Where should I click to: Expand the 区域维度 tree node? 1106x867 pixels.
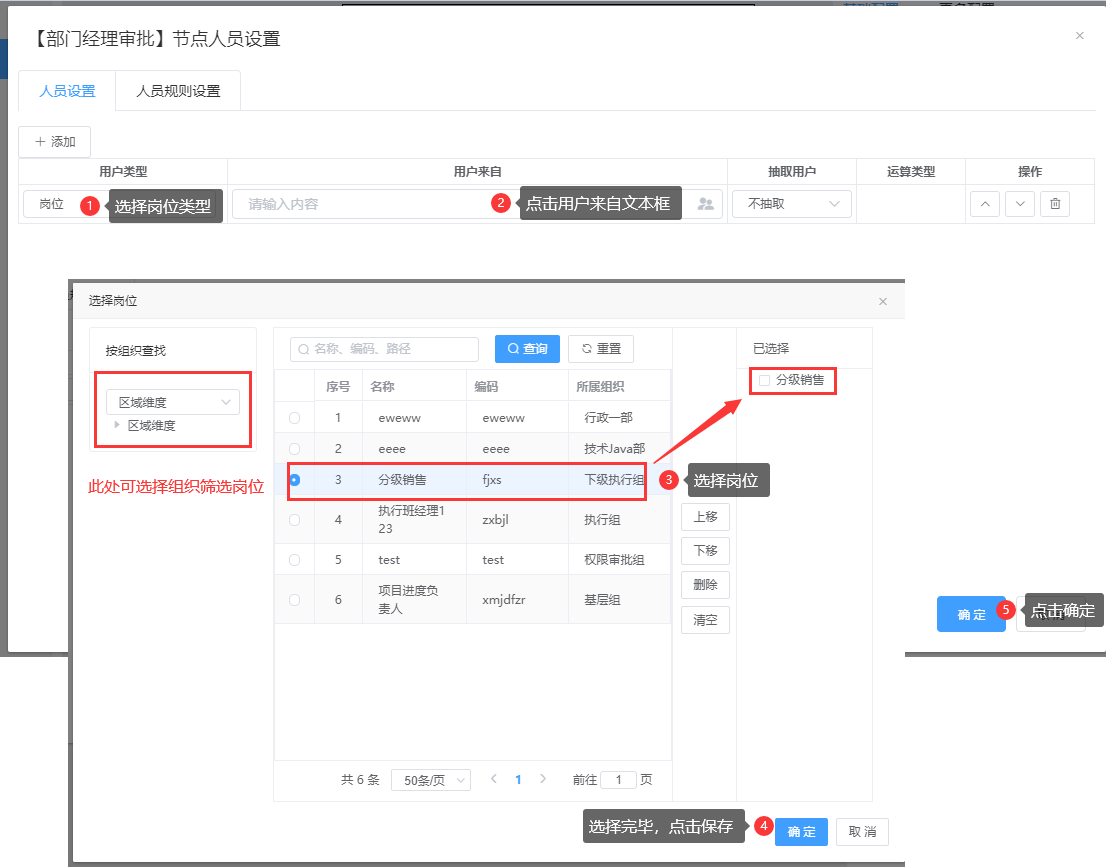click(119, 425)
